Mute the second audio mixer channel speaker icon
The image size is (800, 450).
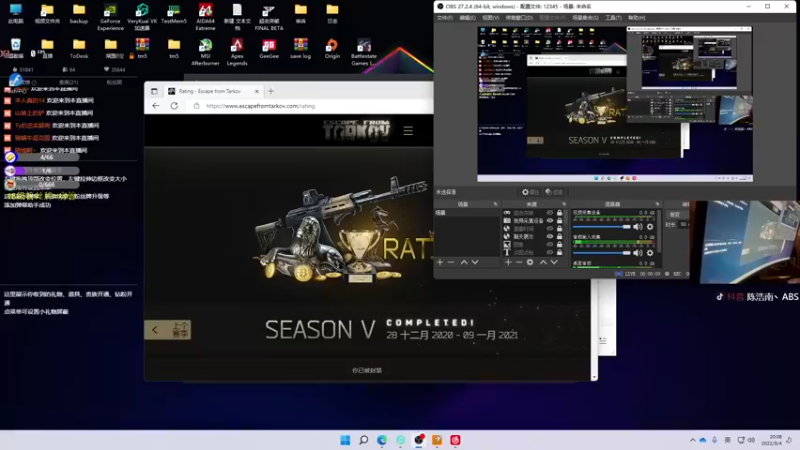[638, 253]
